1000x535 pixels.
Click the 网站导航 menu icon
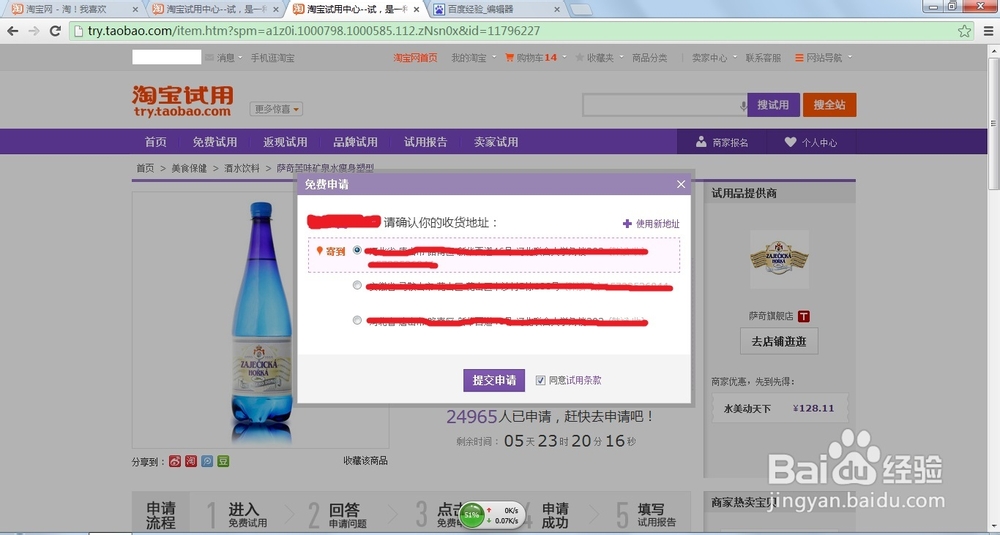coord(798,57)
